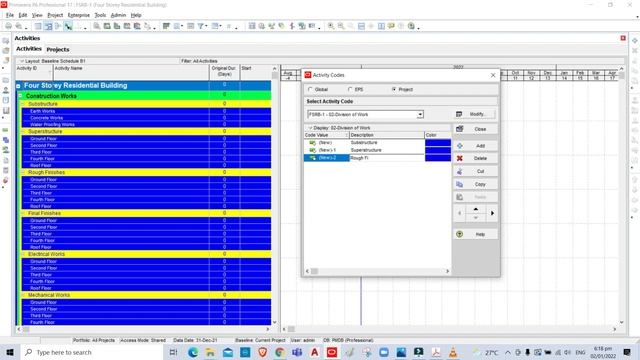Open the Project menu
The height and width of the screenshot is (360, 640).
[x=55, y=15]
